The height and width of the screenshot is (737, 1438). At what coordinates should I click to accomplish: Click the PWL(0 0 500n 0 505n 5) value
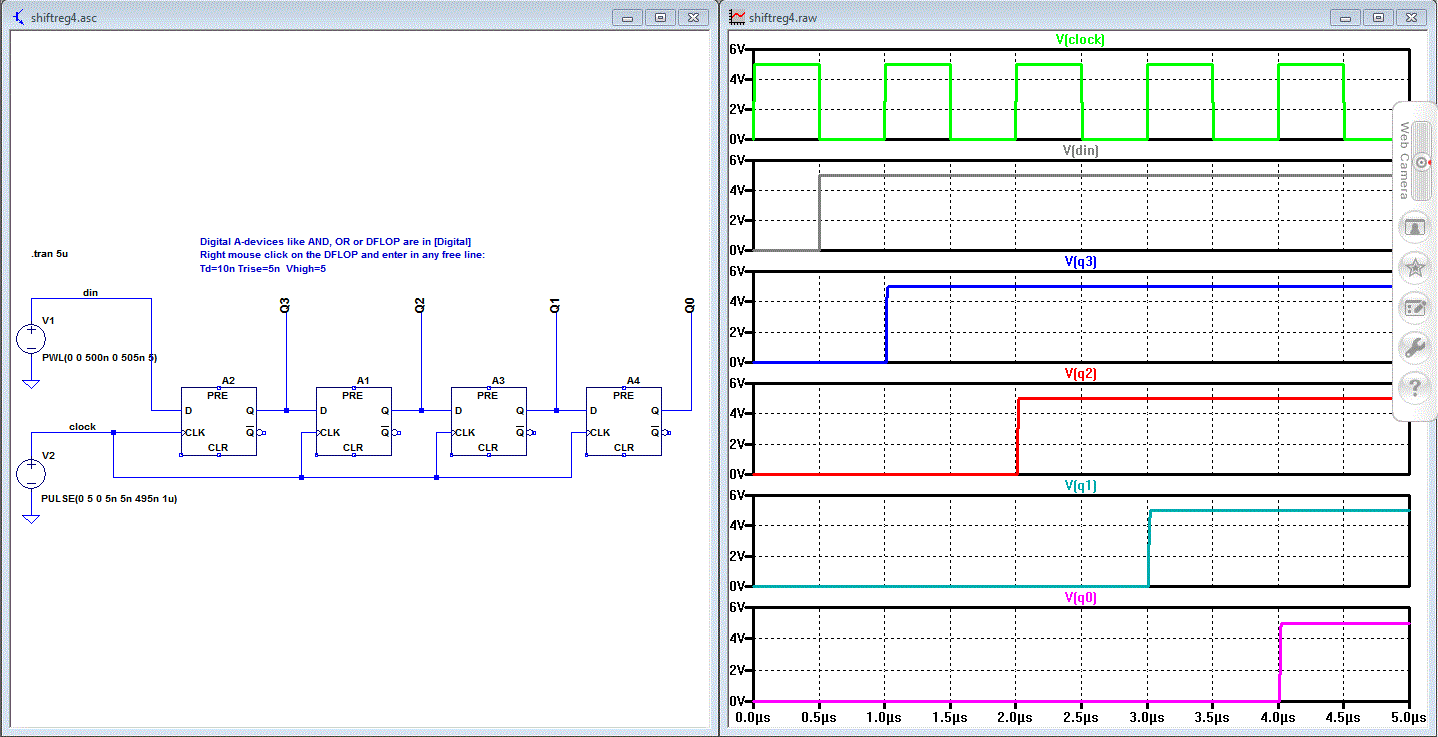[100, 357]
